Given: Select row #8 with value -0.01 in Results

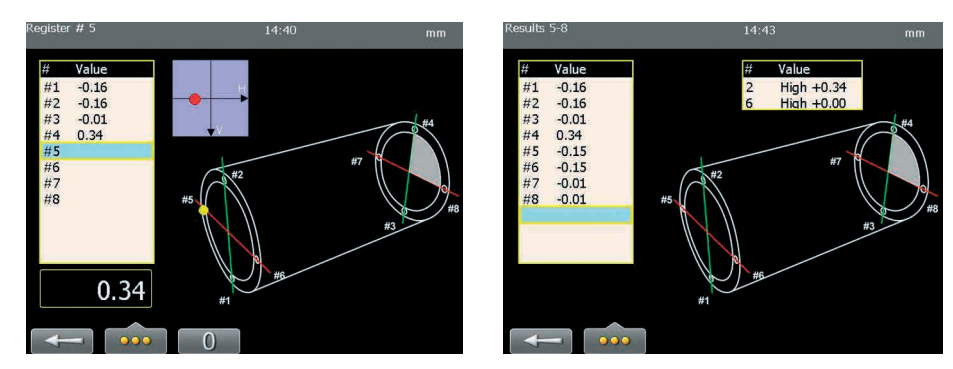Looking at the screenshot, I should click(x=576, y=199).
